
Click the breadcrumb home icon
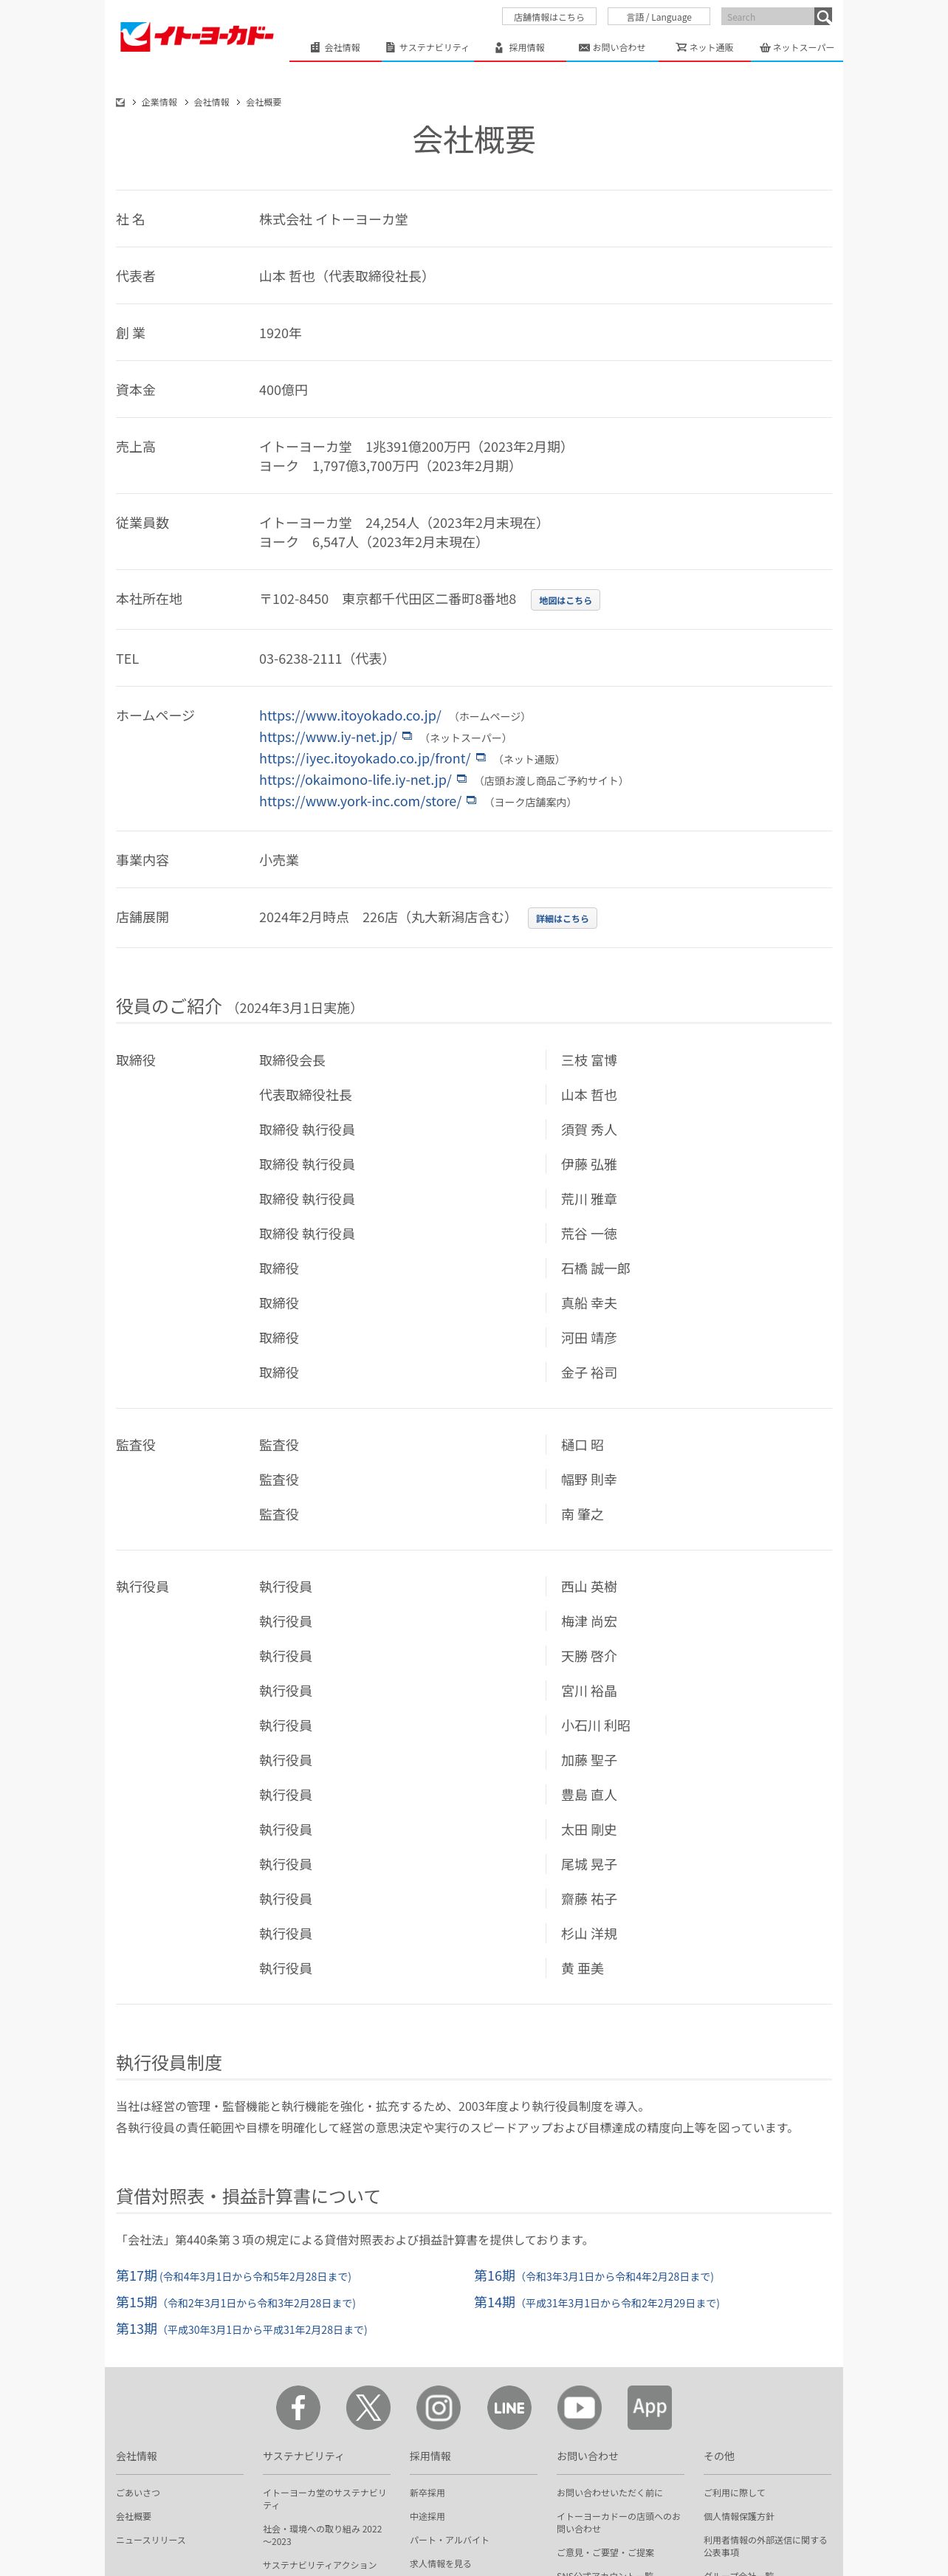point(120,102)
